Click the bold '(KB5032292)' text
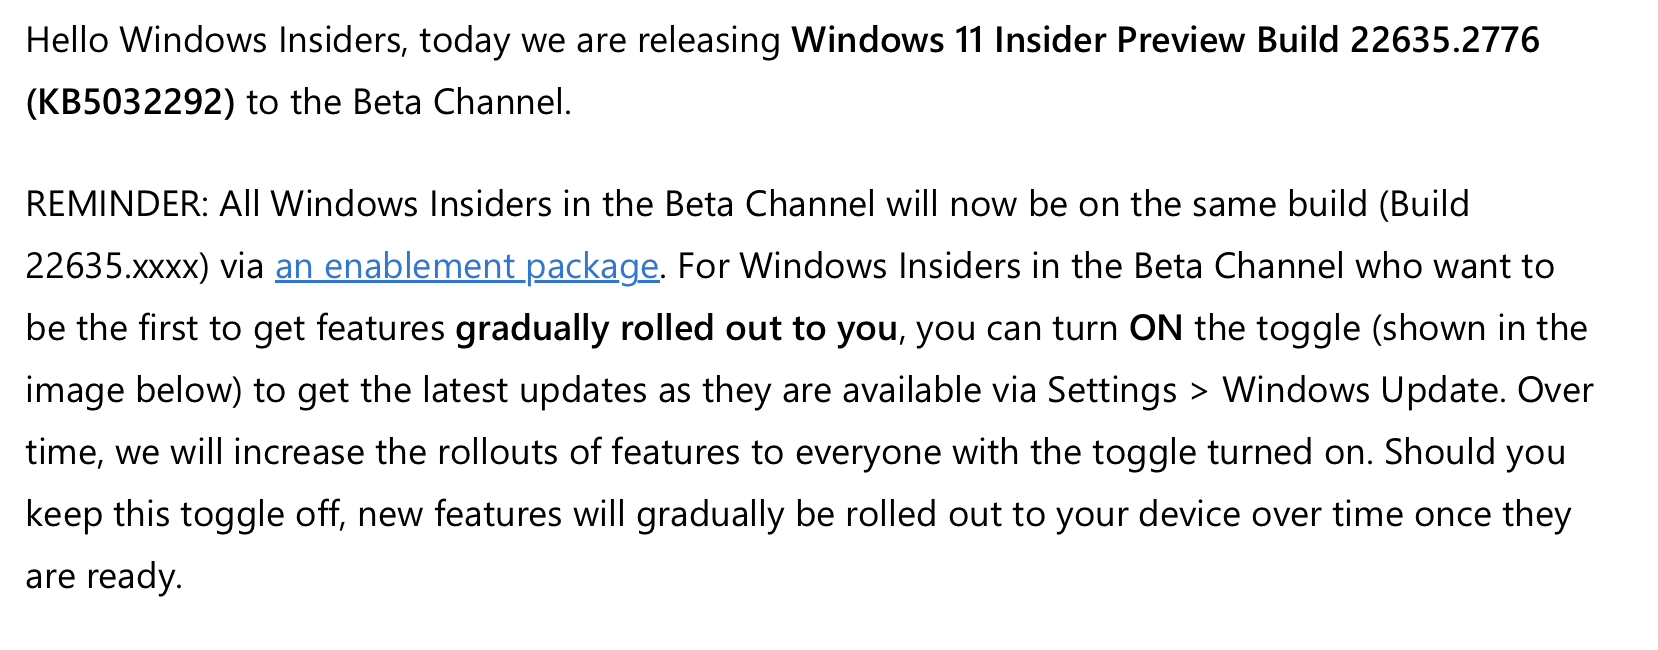Screen dimensions: 1658x650 click(x=130, y=103)
